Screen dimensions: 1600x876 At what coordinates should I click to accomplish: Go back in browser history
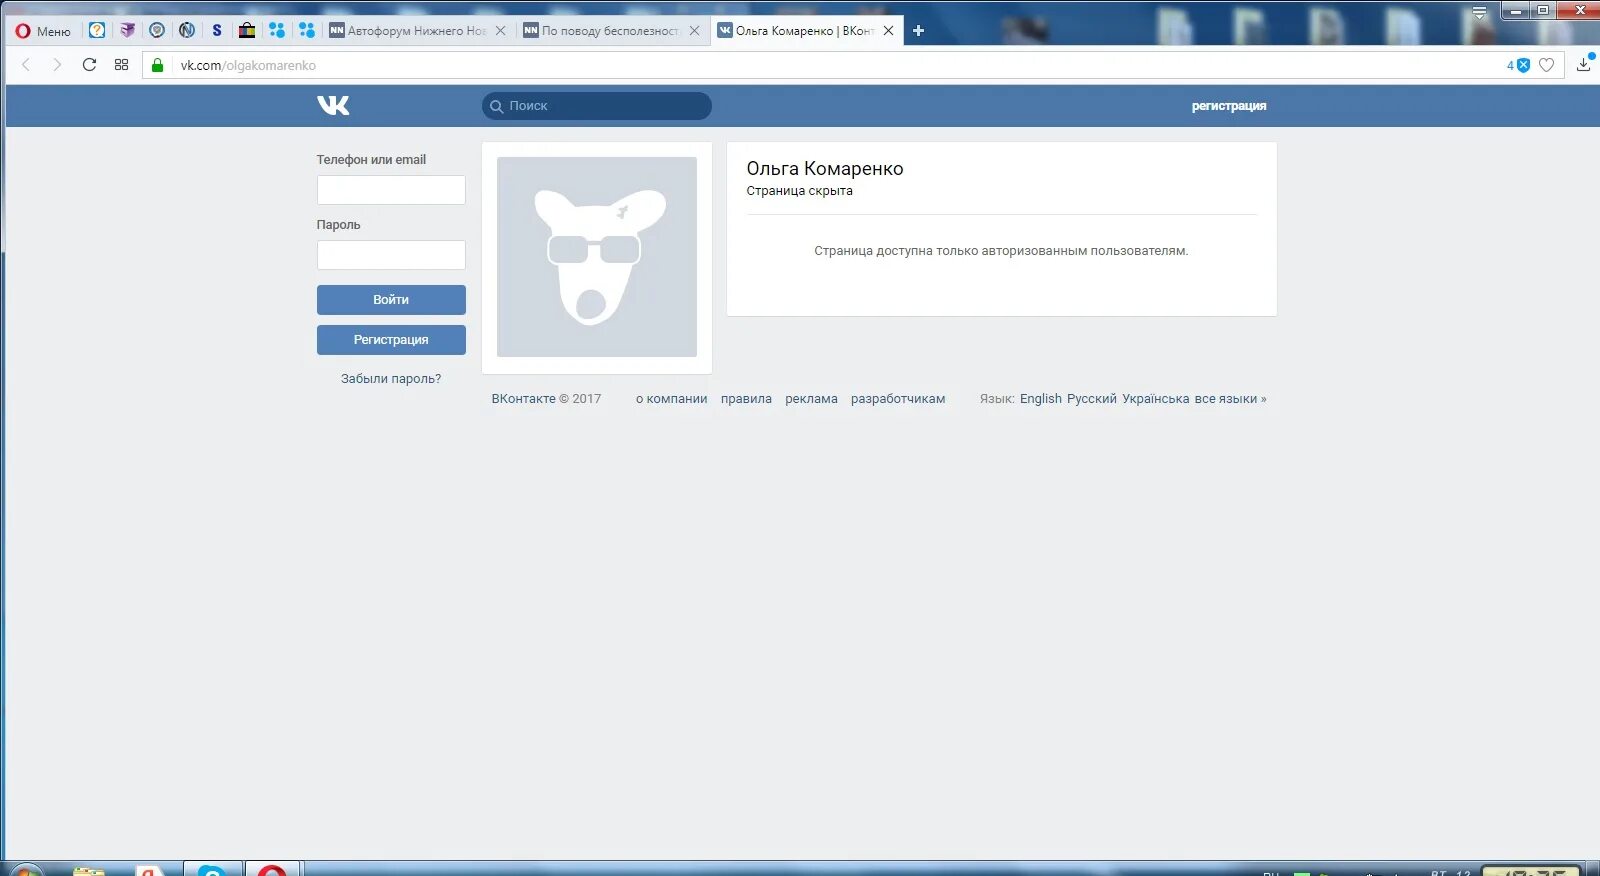click(26, 65)
